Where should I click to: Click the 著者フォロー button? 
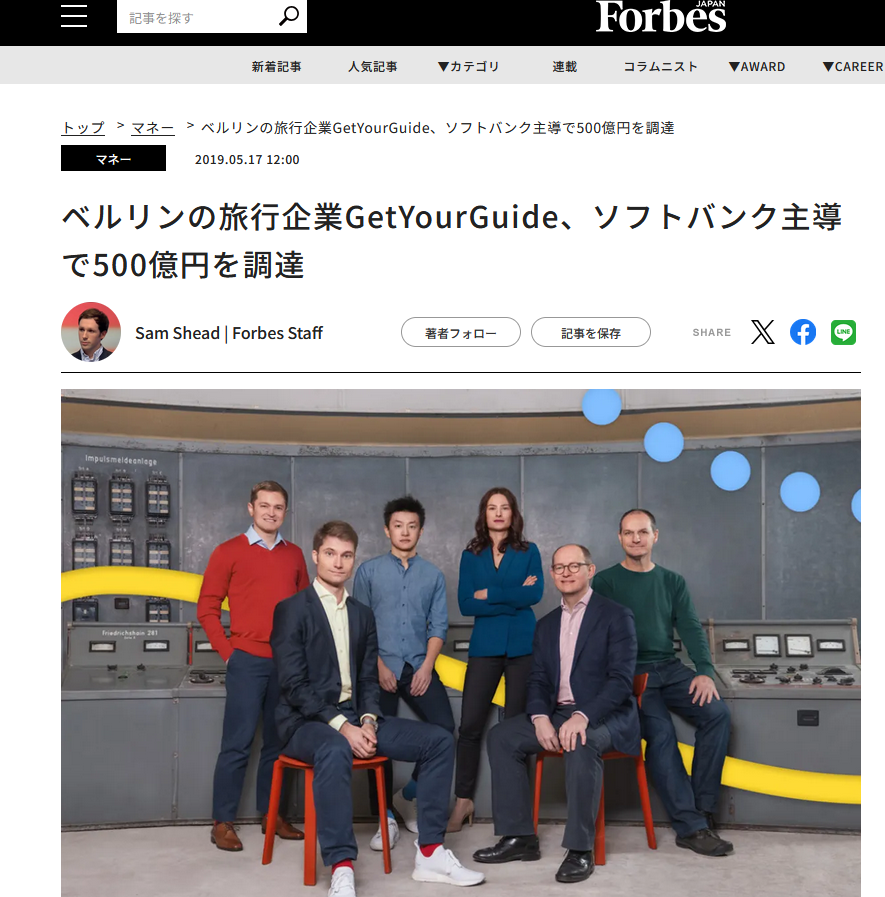[461, 332]
